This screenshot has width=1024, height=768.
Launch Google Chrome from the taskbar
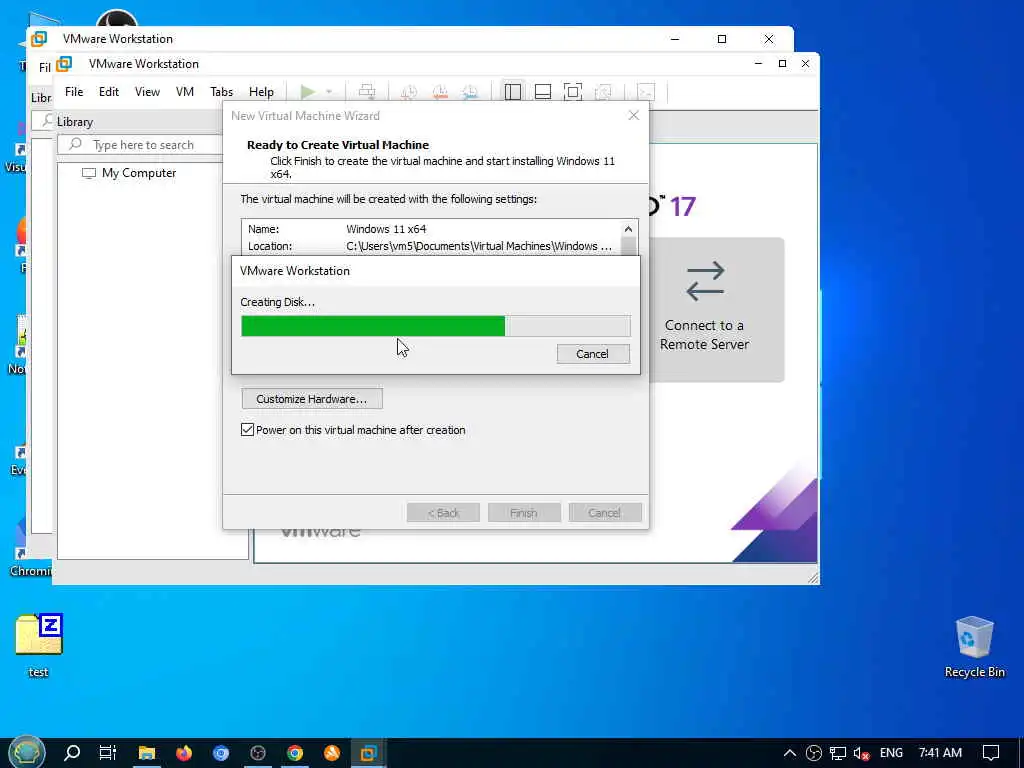(295, 753)
